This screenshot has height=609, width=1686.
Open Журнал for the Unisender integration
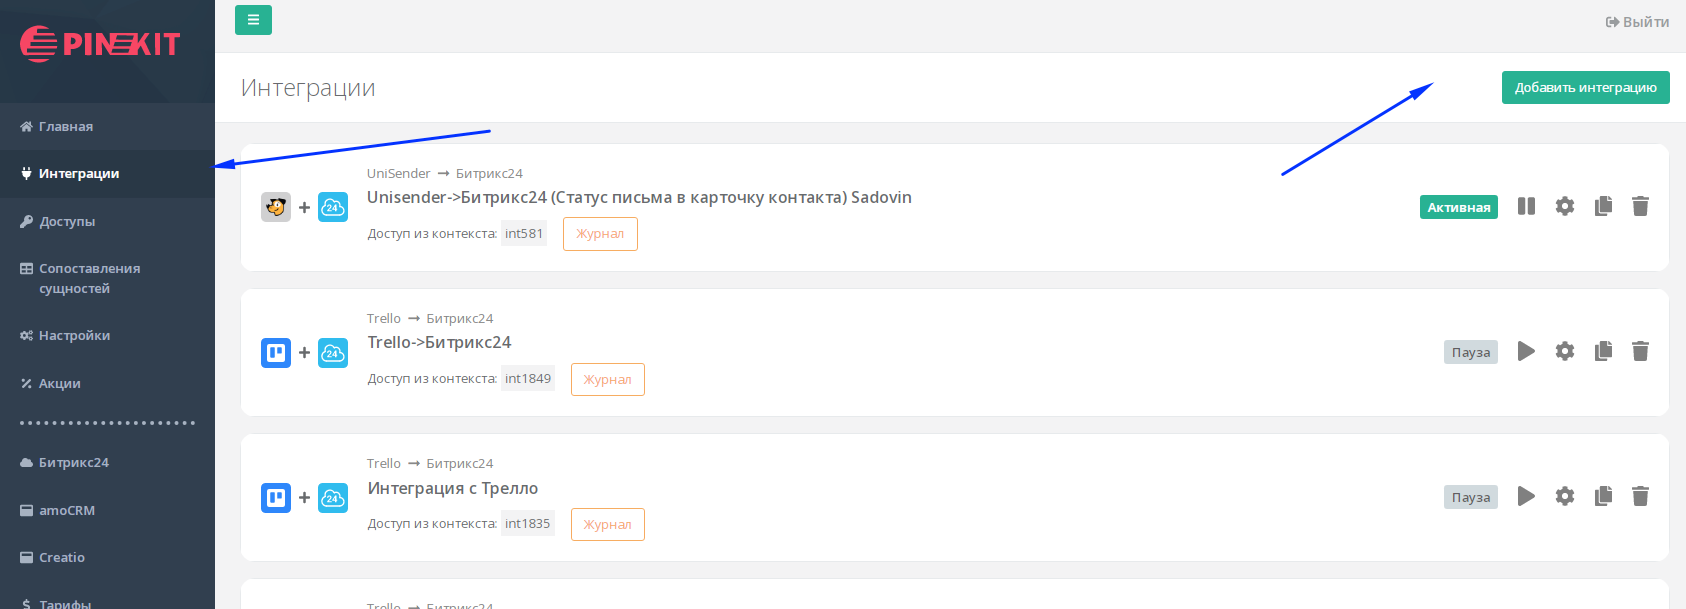click(x=600, y=234)
